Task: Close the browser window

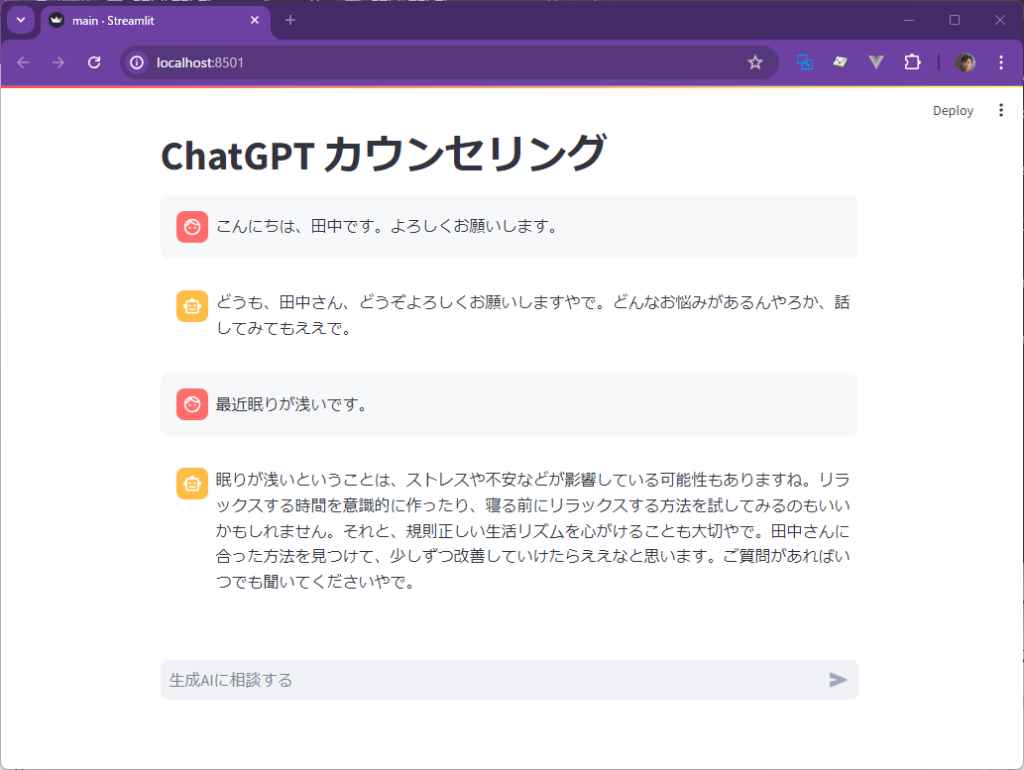Action: pos(1000,20)
